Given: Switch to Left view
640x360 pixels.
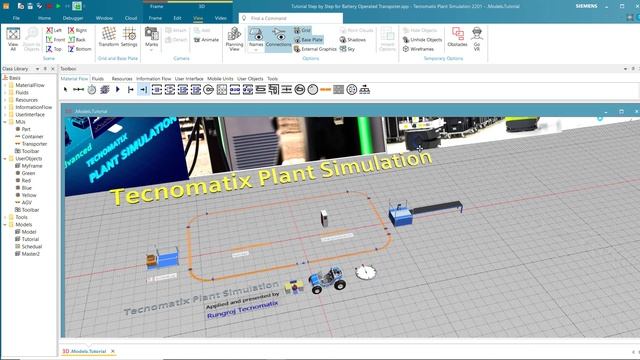Looking at the screenshot, I should coord(53,30).
